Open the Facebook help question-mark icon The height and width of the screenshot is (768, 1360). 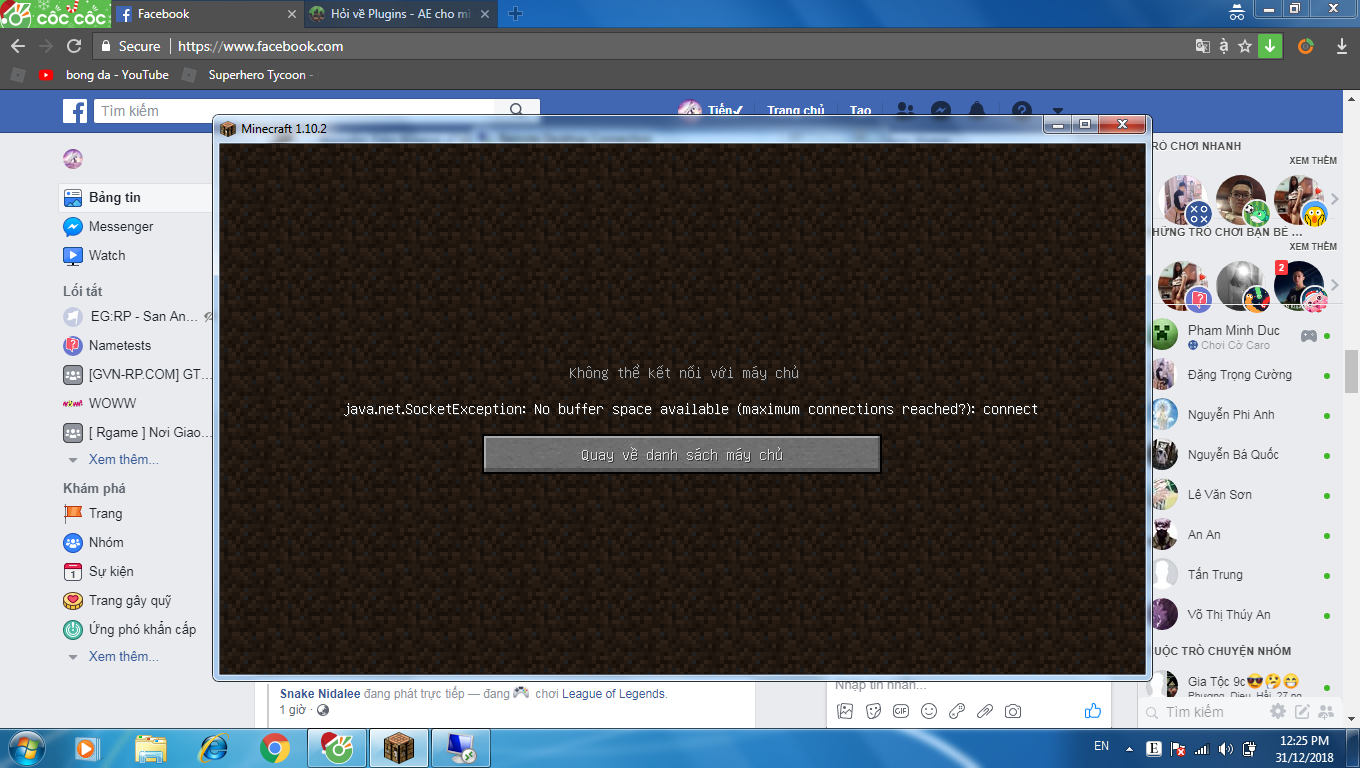coord(1021,110)
